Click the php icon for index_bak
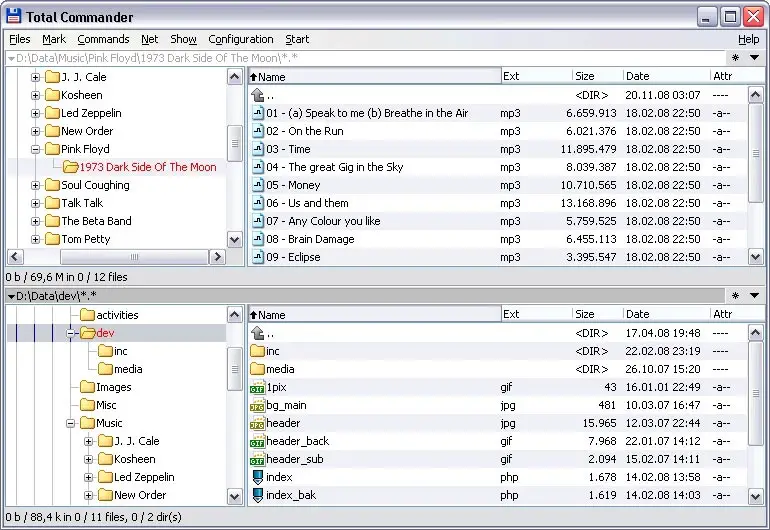The image size is (770, 530). point(257,495)
